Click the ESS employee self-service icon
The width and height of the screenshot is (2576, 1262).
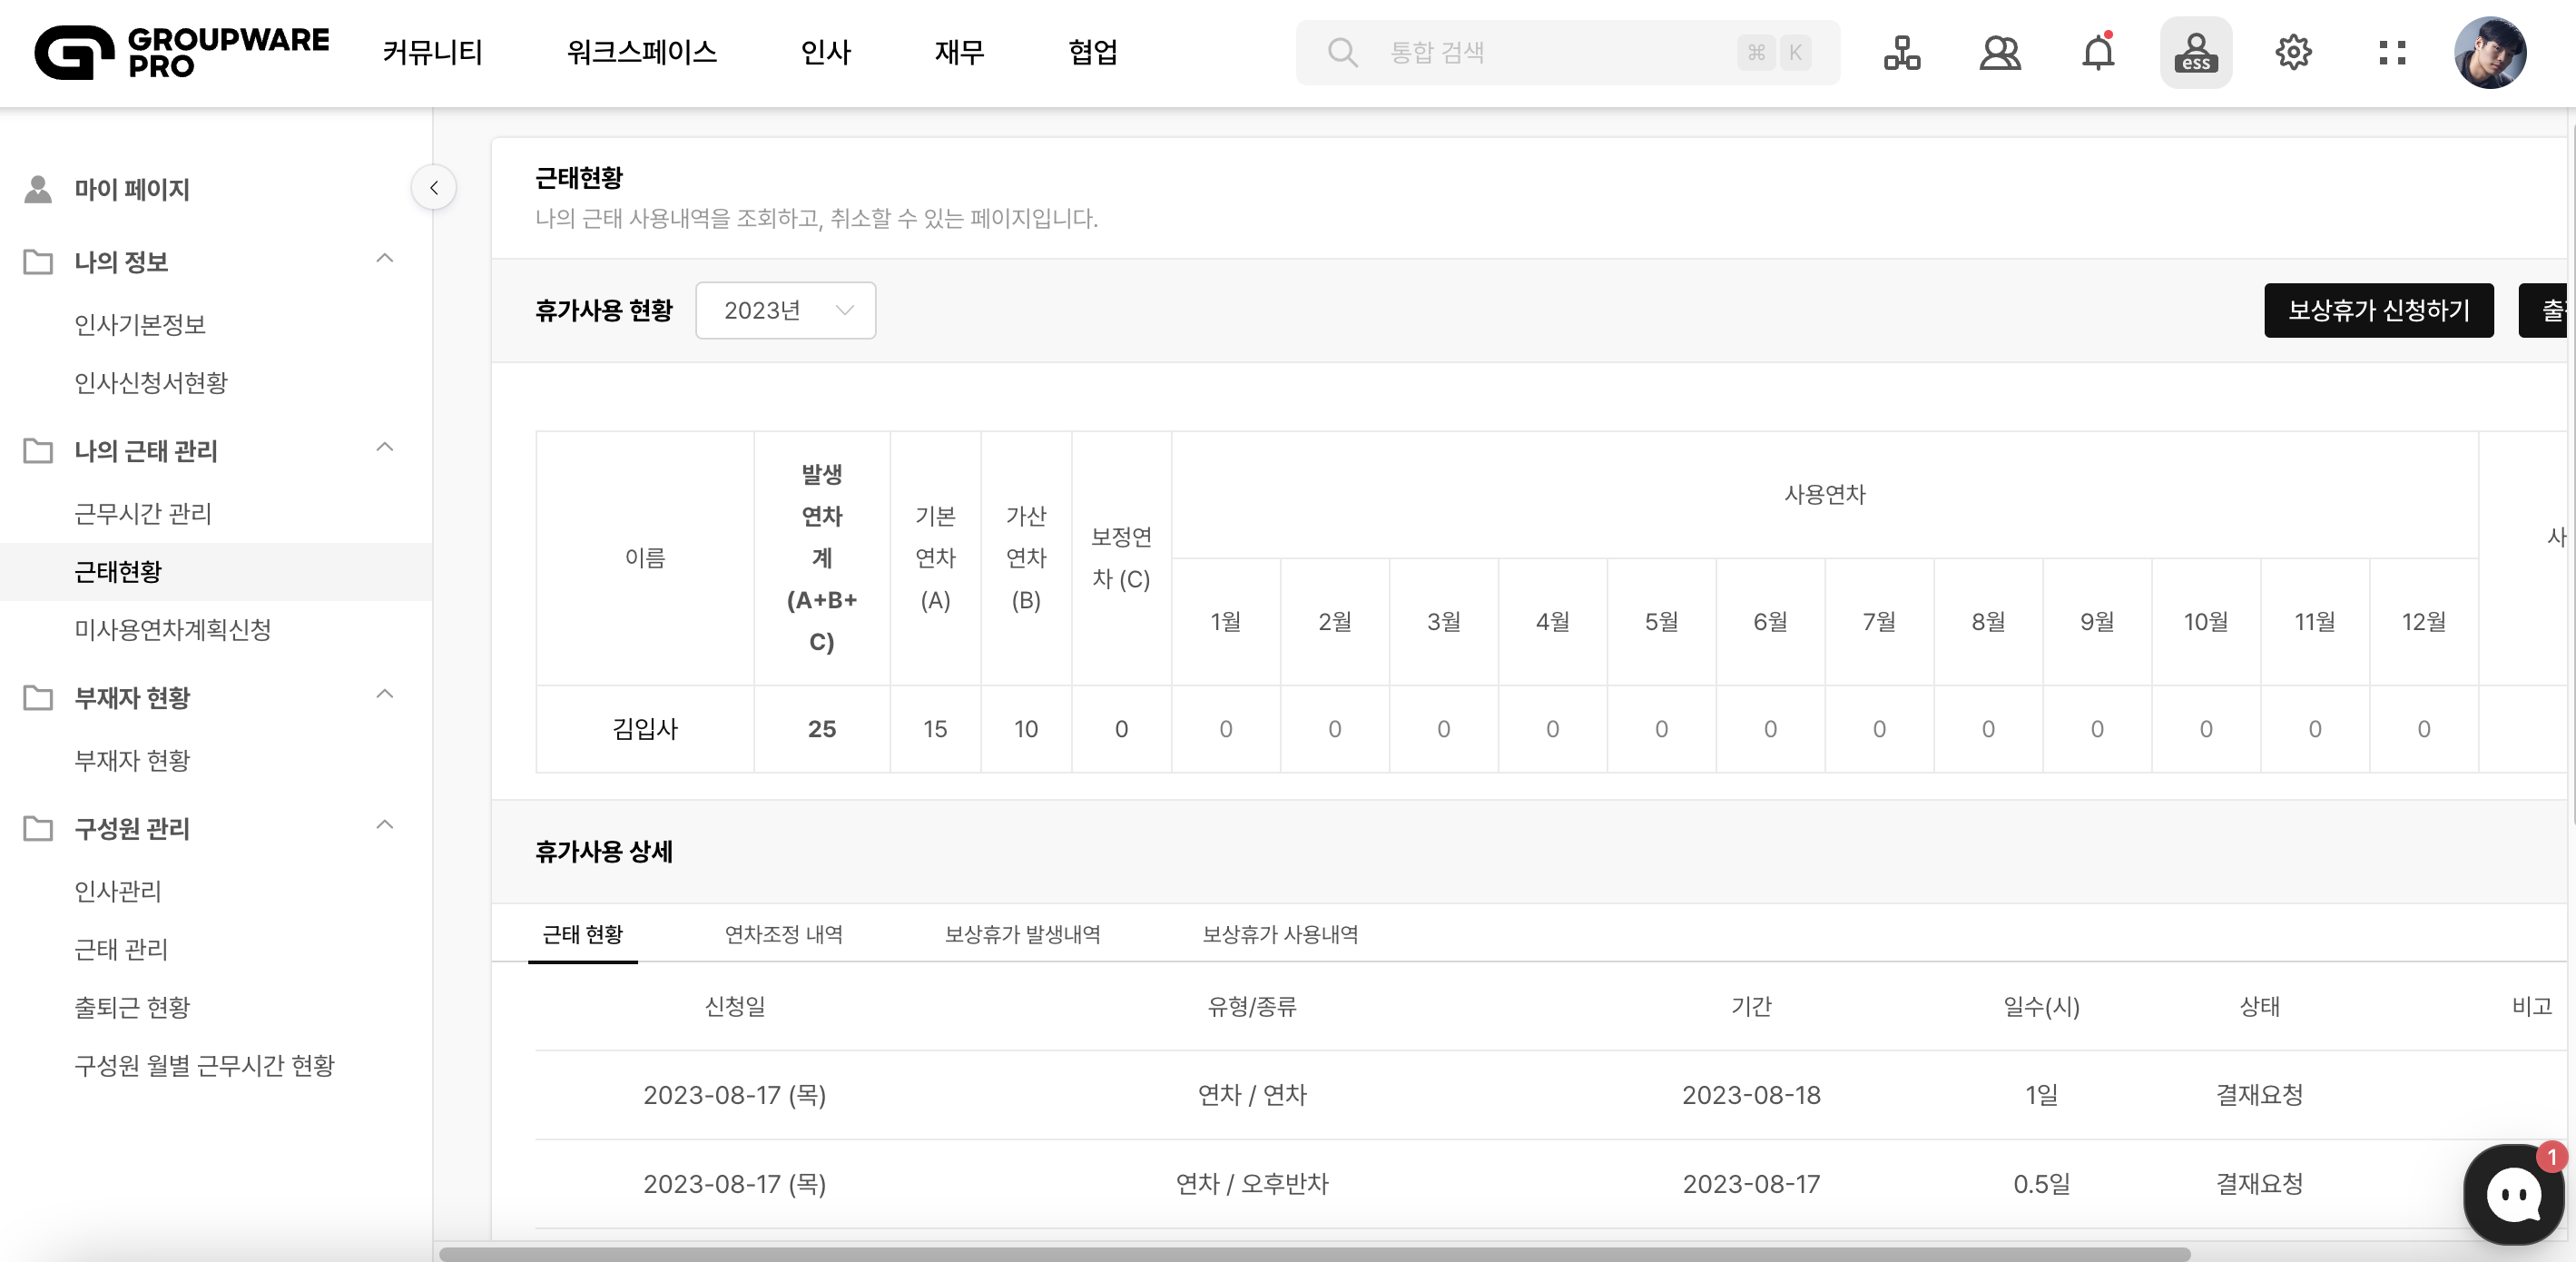tap(2195, 52)
